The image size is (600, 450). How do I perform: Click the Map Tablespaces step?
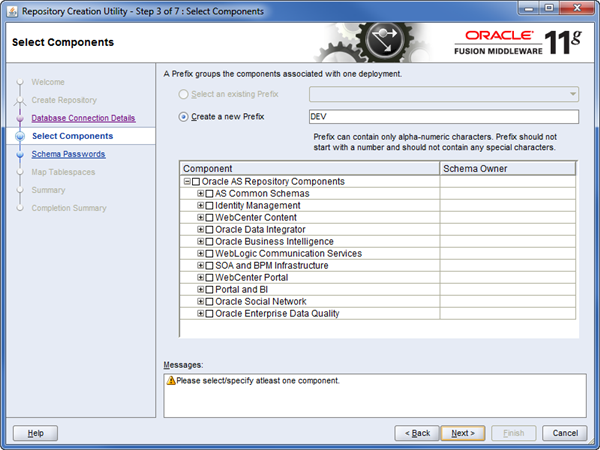coord(63,172)
